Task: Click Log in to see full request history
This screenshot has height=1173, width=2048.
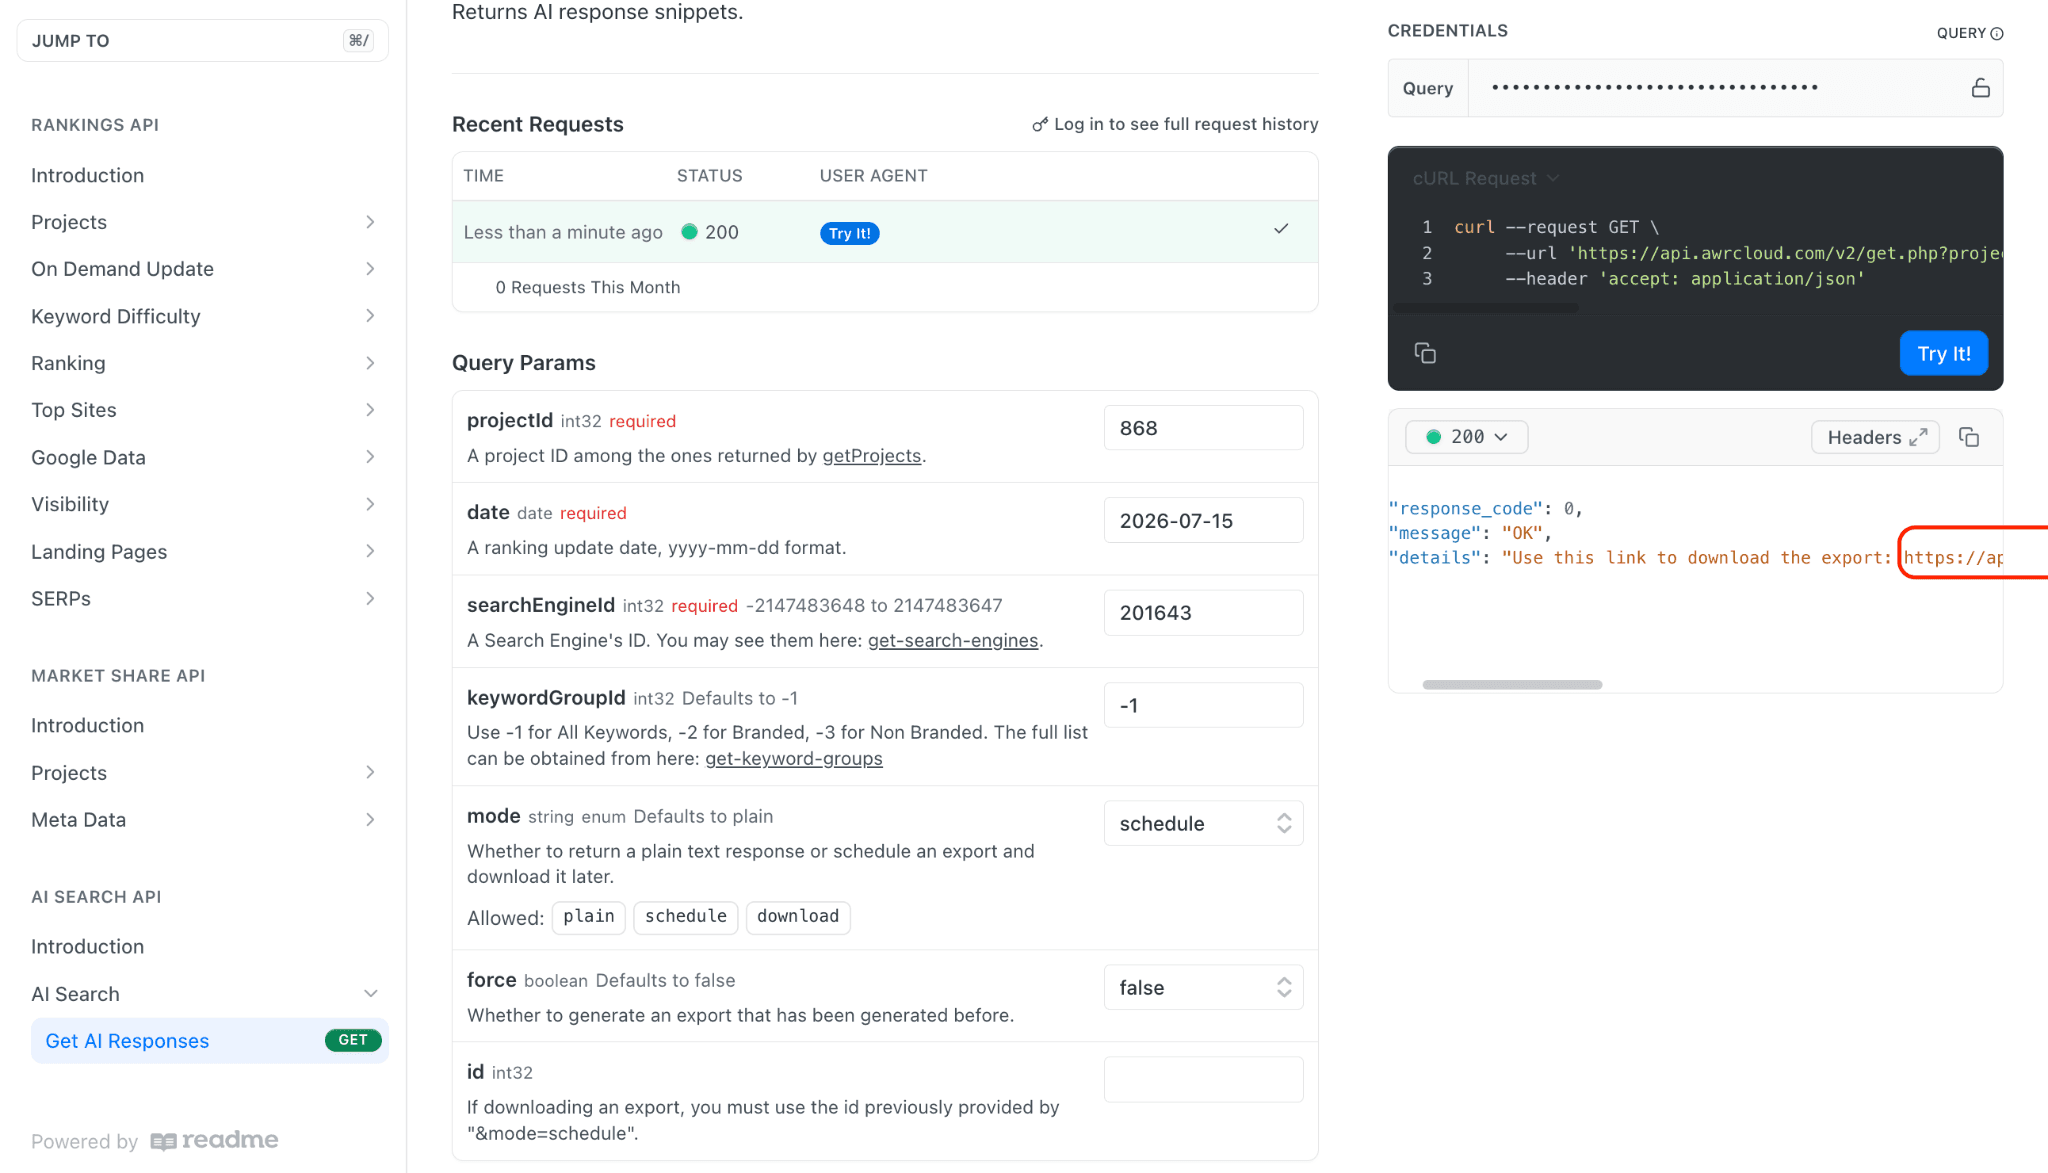Action: (1175, 124)
